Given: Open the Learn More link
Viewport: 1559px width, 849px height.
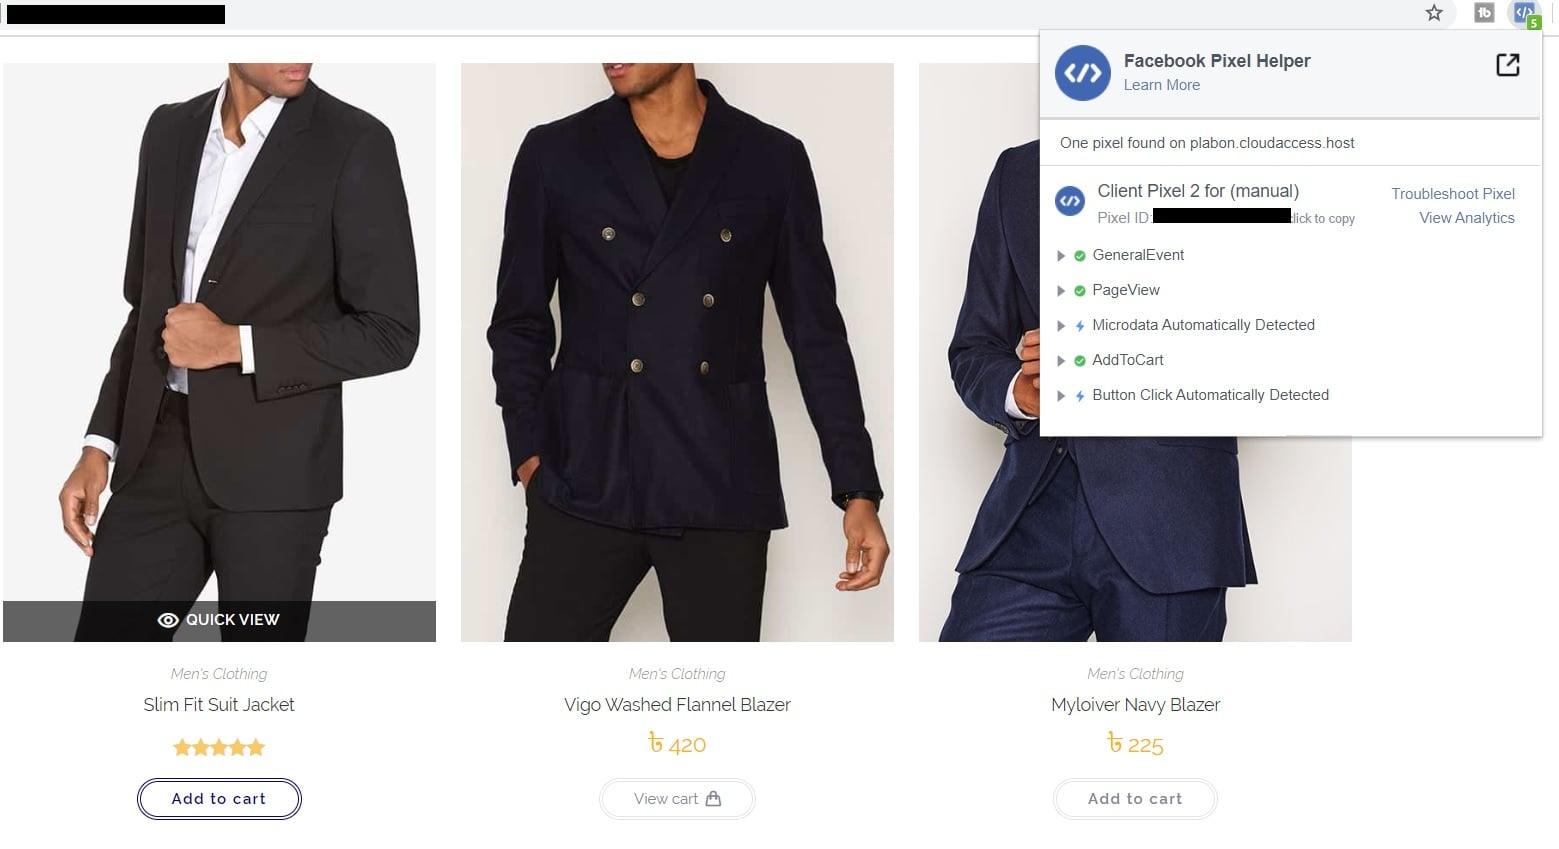Looking at the screenshot, I should pos(1161,85).
